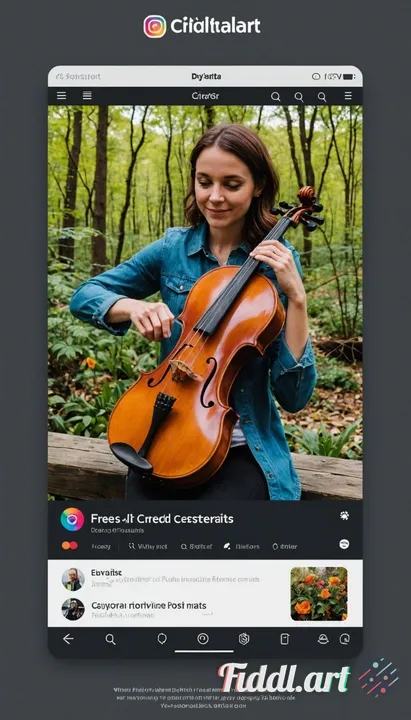Click the gear icon beside the post title
This screenshot has height=720, width=411.
[x=344, y=515]
